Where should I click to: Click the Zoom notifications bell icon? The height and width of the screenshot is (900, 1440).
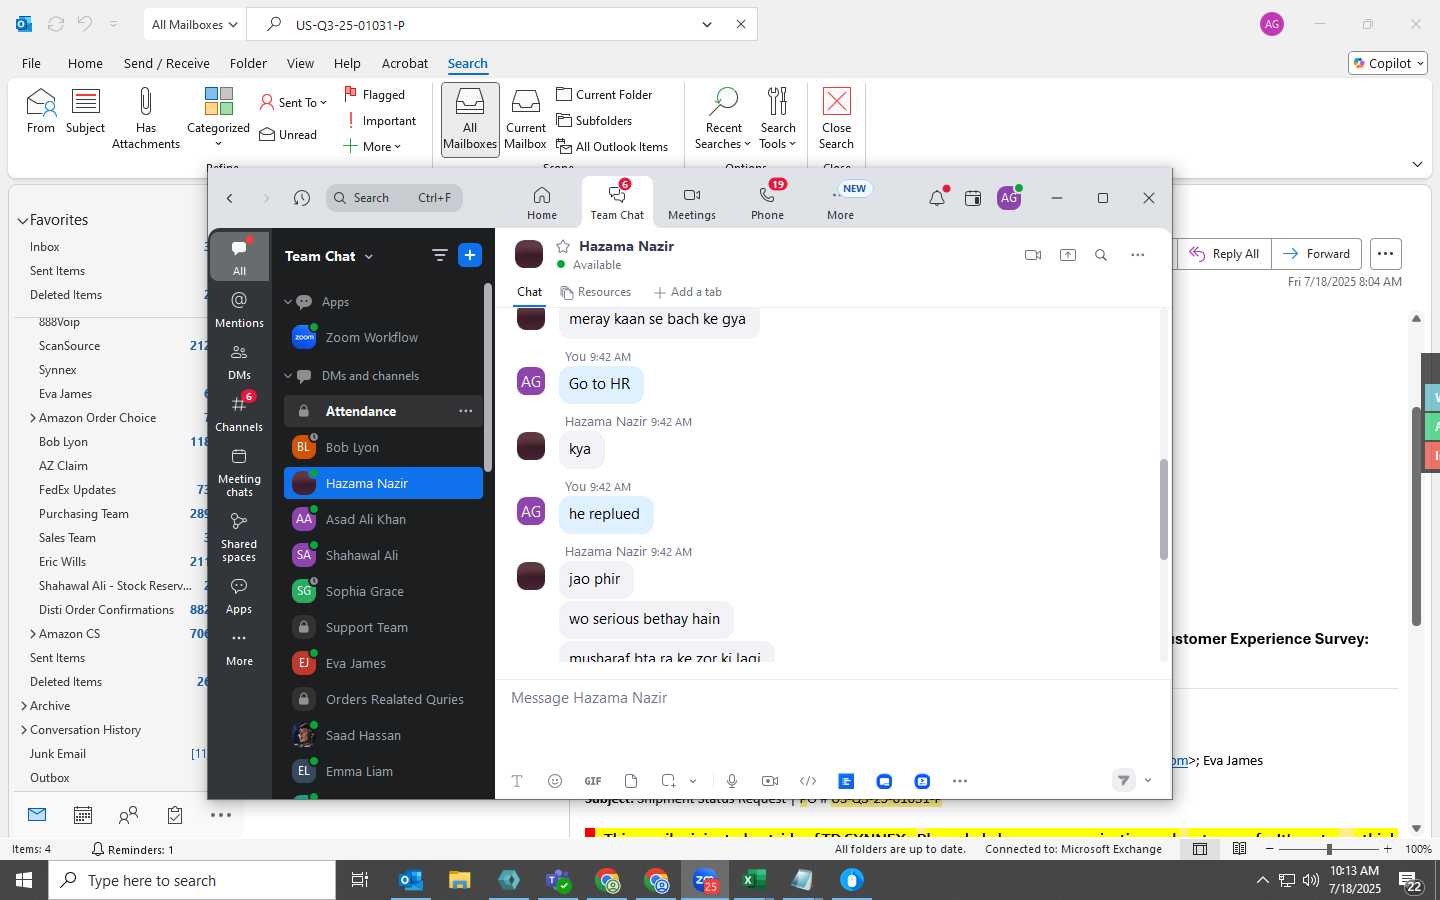pyautogui.click(x=937, y=198)
